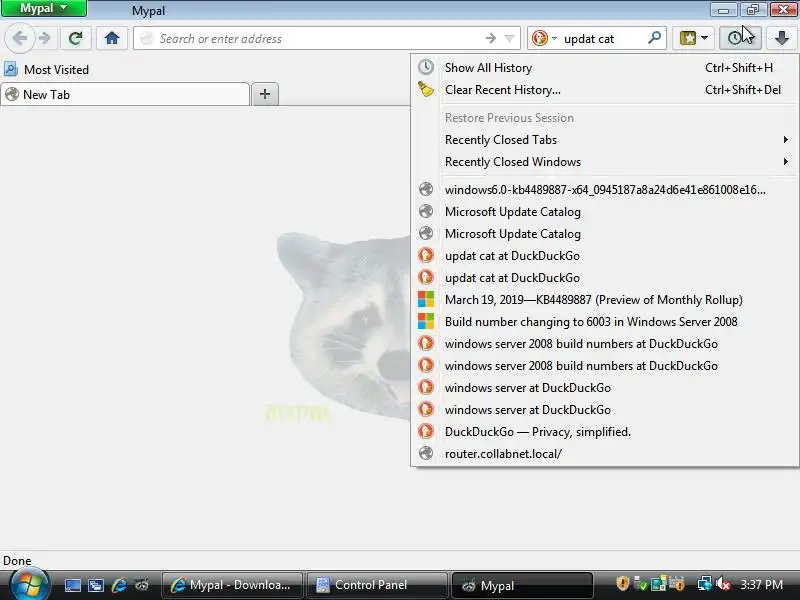800x600 pixels.
Task: Open the DuckDuckGo search engine selector
Action: click(x=544, y=38)
